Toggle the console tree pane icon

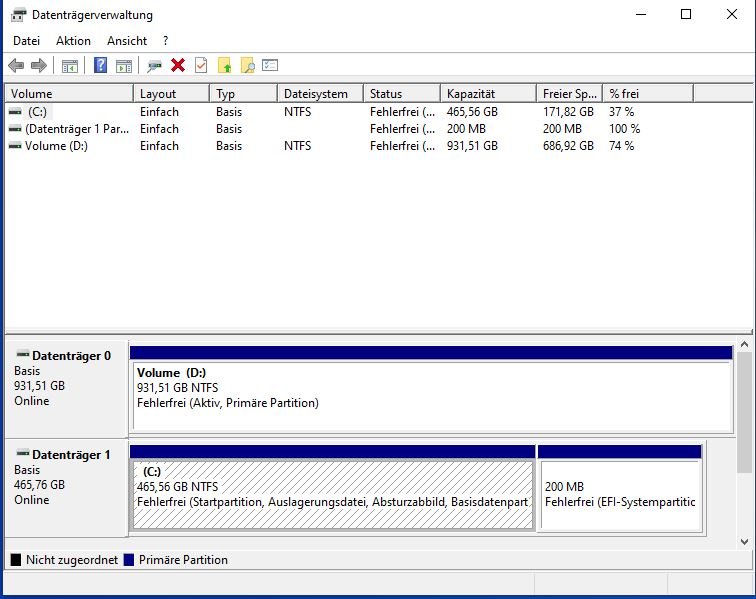pyautogui.click(x=69, y=66)
